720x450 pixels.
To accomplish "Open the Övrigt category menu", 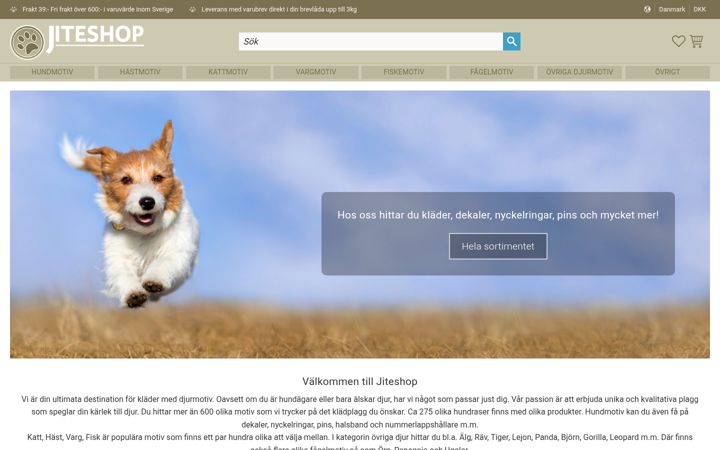I will [667, 72].
